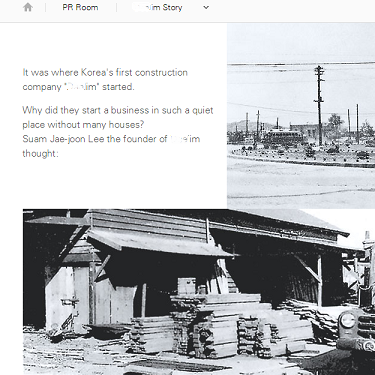Click the word "thought:"
Viewport: 375px width, 375px height.
tap(40, 153)
